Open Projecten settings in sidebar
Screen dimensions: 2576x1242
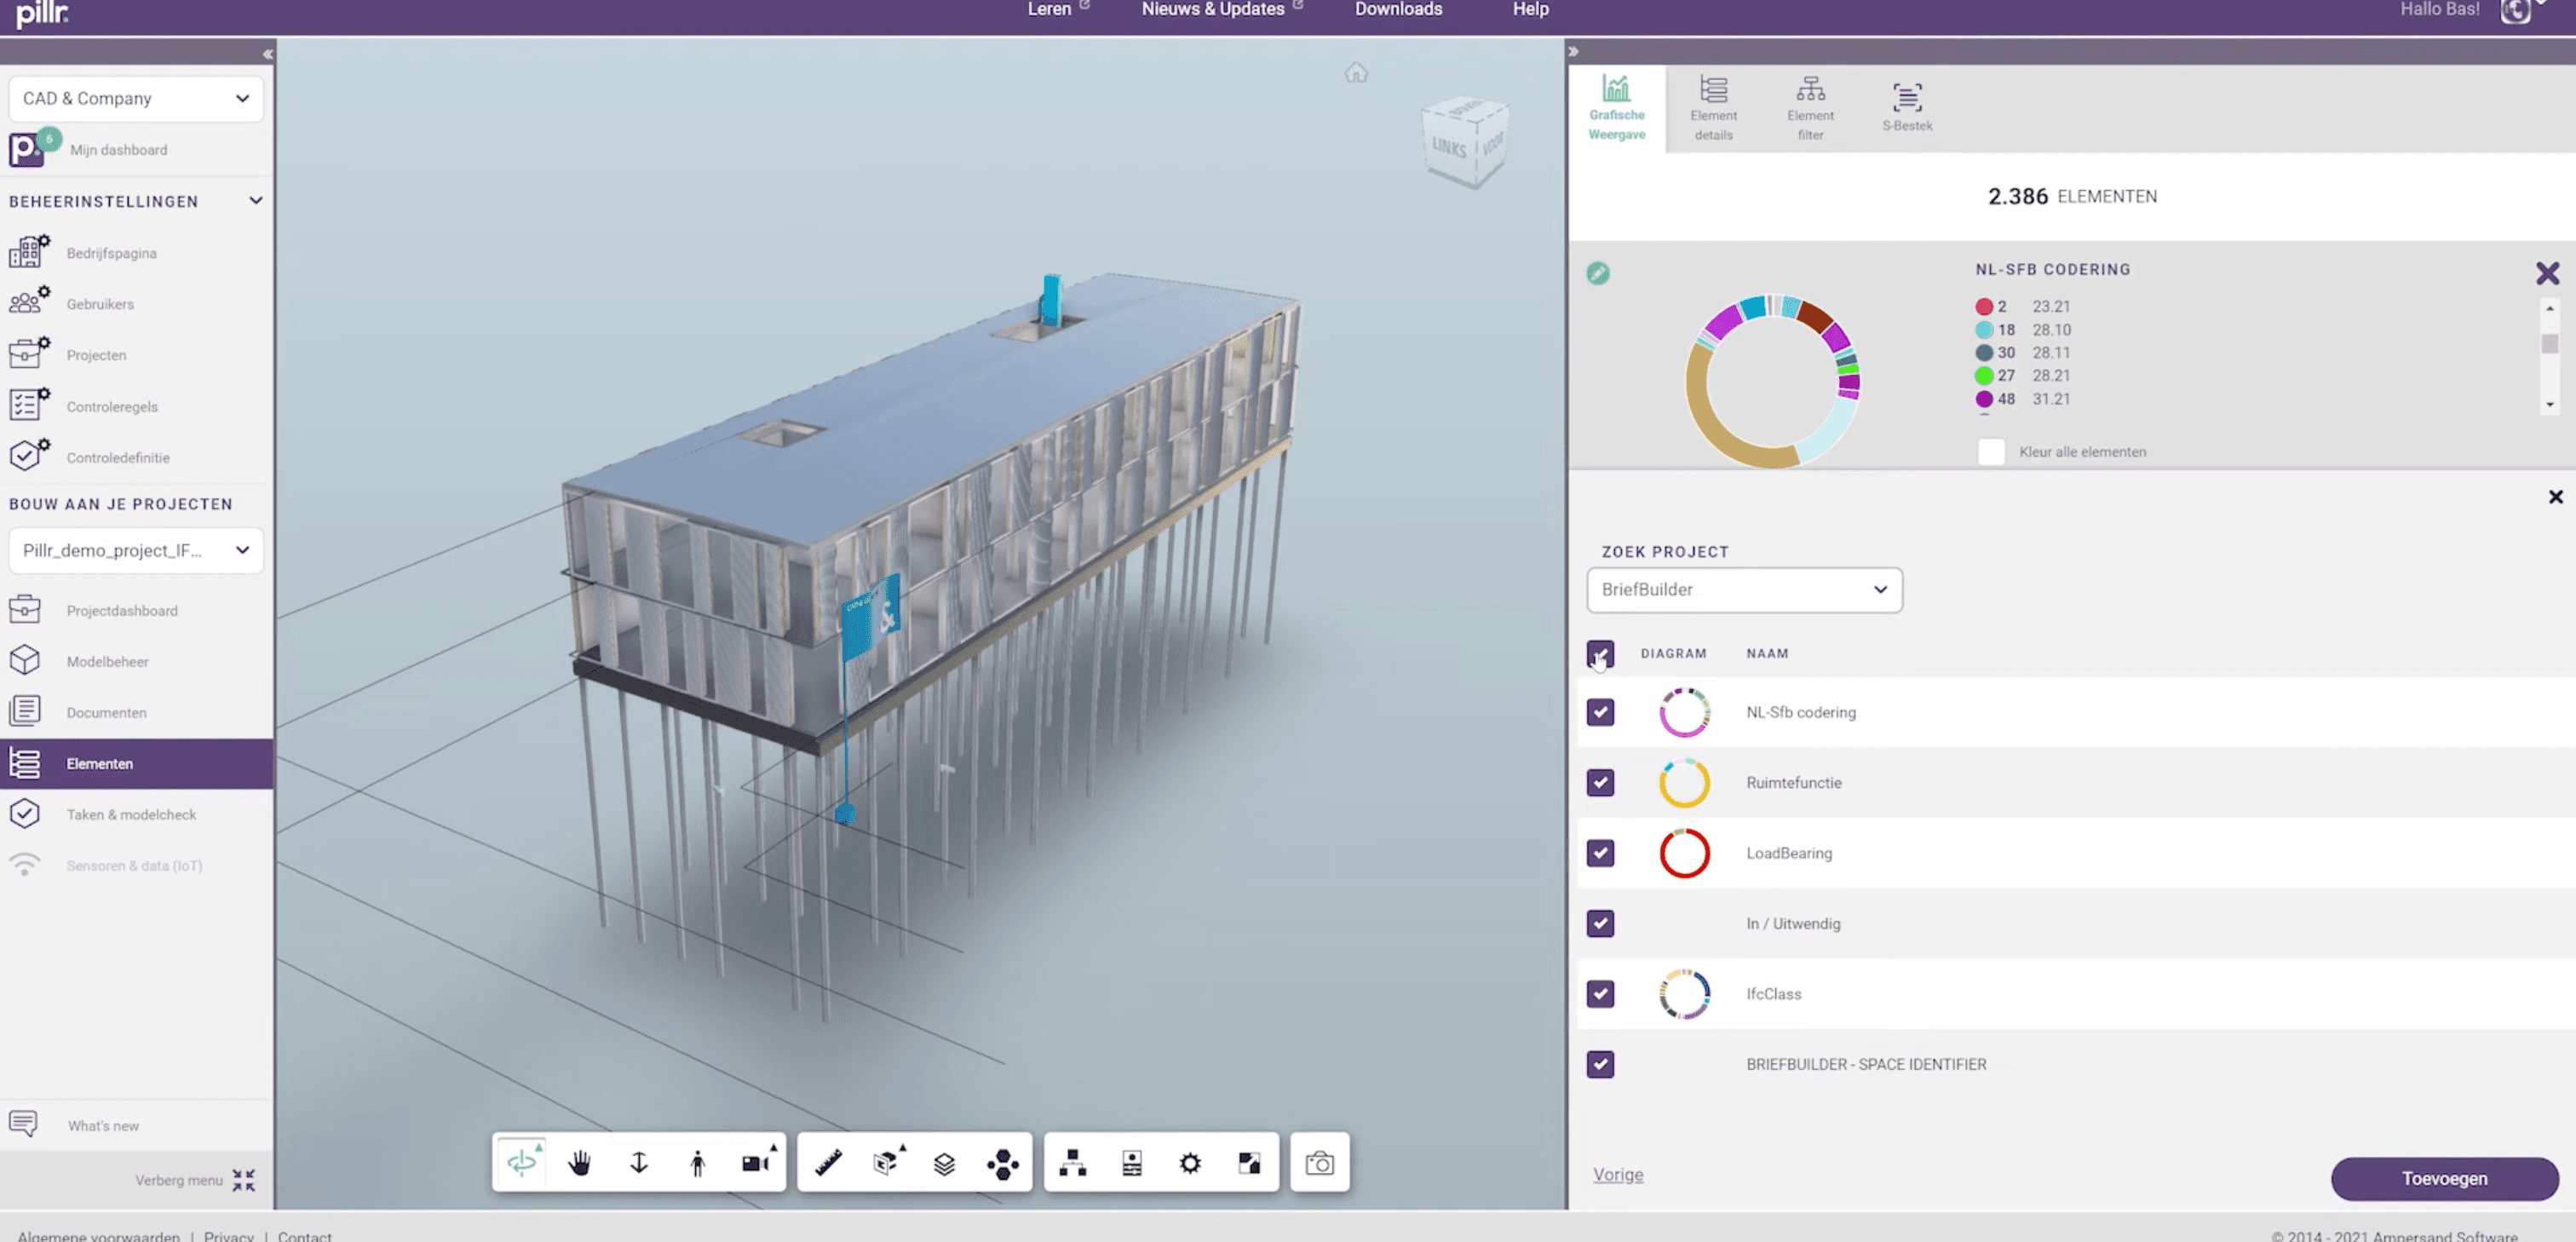tap(96, 355)
